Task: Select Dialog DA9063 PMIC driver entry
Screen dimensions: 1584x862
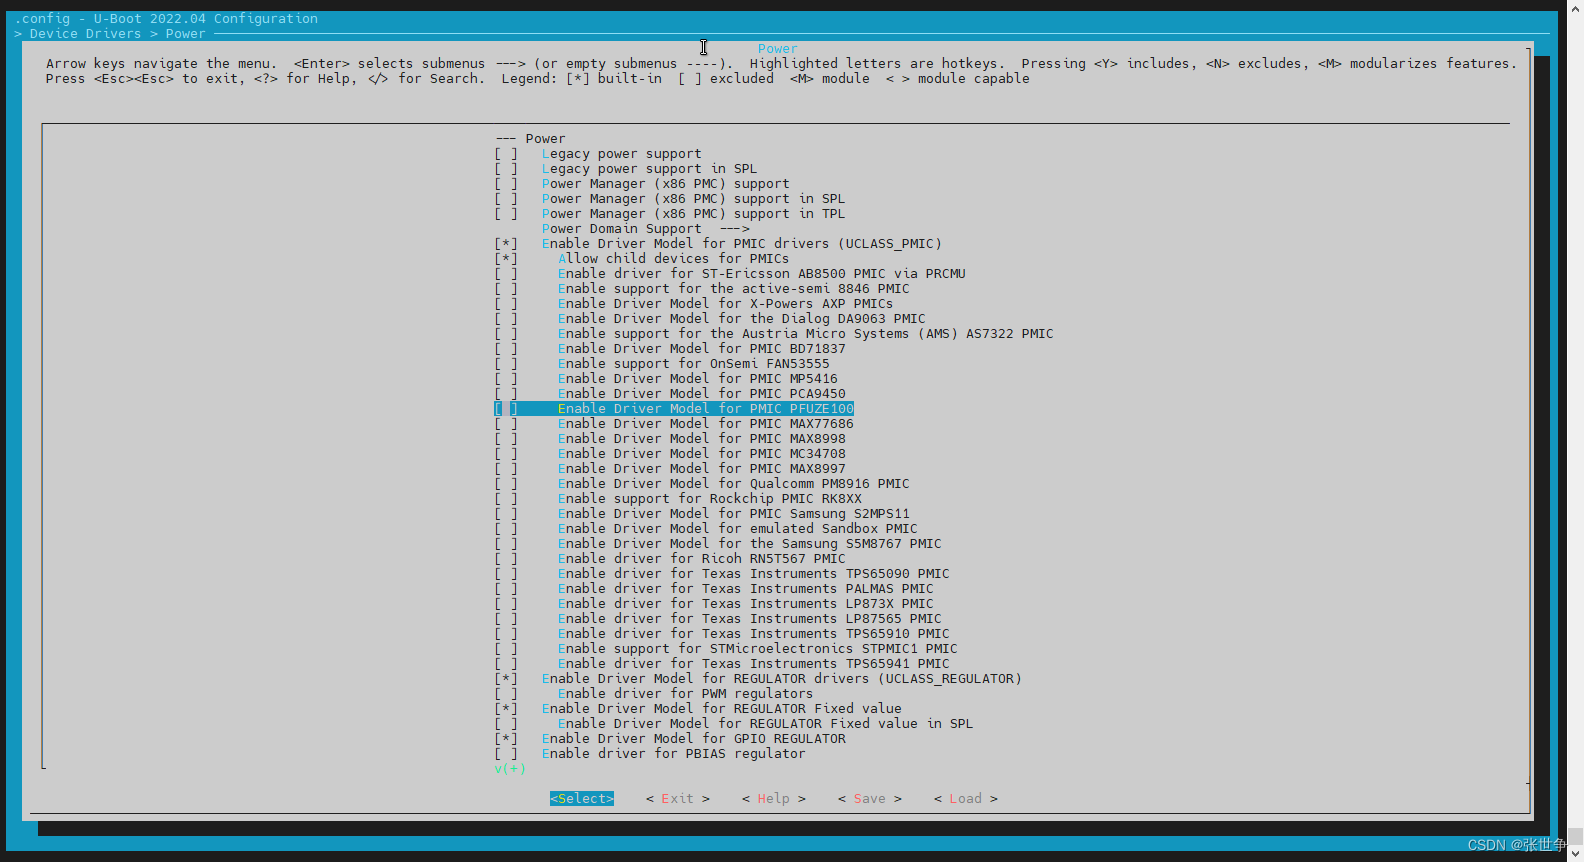Action: tap(741, 319)
